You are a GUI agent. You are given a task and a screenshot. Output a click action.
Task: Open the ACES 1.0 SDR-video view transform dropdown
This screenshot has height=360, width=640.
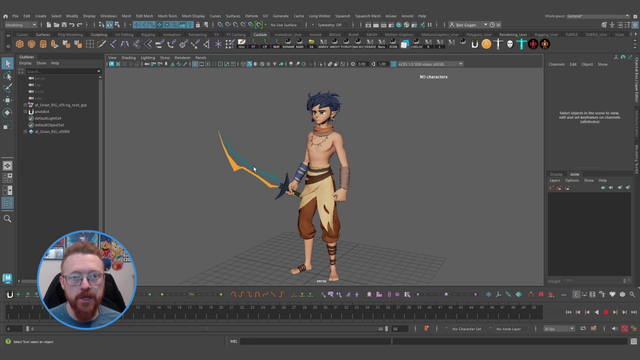430,64
